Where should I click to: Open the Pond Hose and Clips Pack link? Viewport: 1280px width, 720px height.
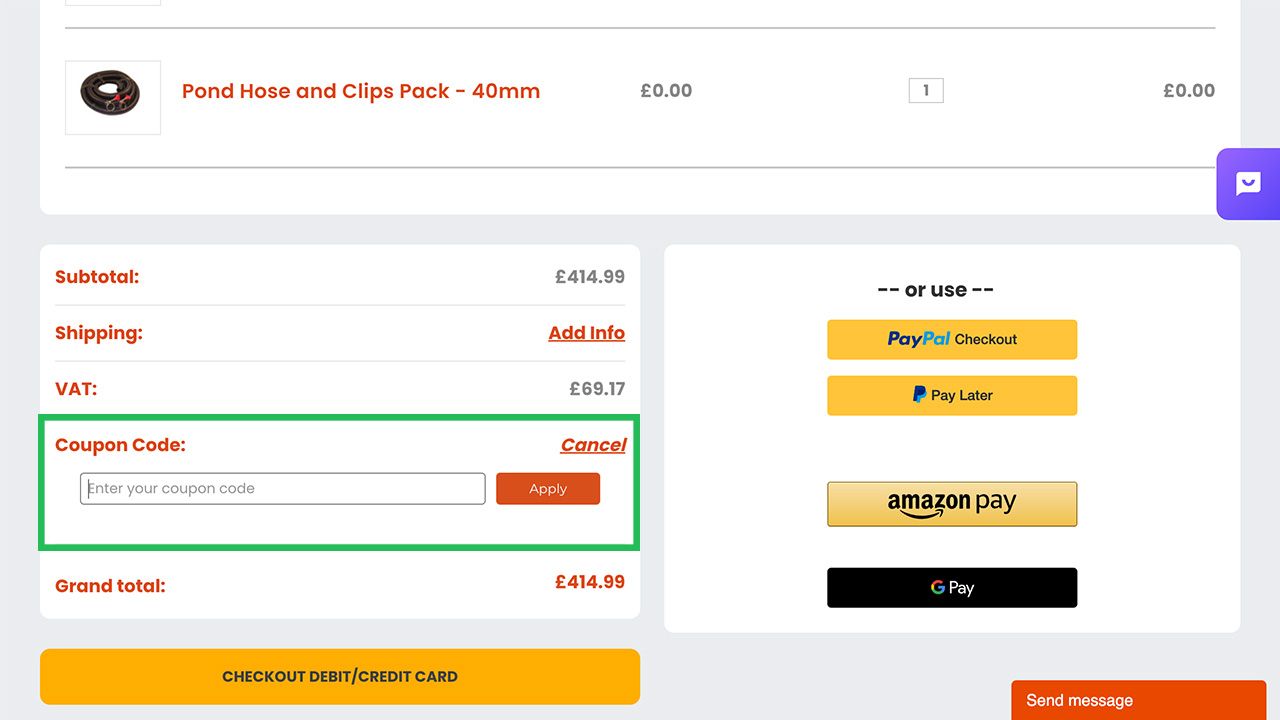(360, 91)
